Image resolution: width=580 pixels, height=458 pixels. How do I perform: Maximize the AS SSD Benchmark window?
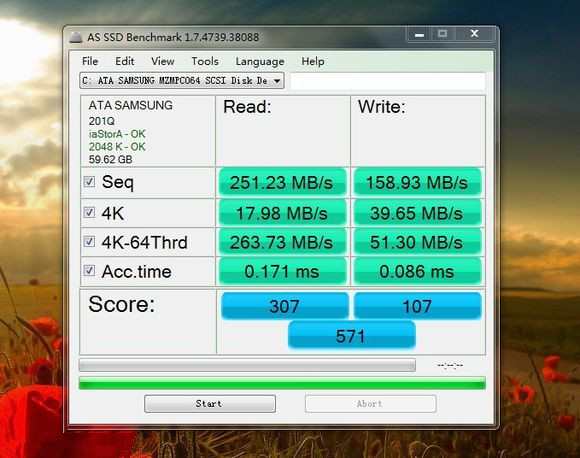point(442,34)
